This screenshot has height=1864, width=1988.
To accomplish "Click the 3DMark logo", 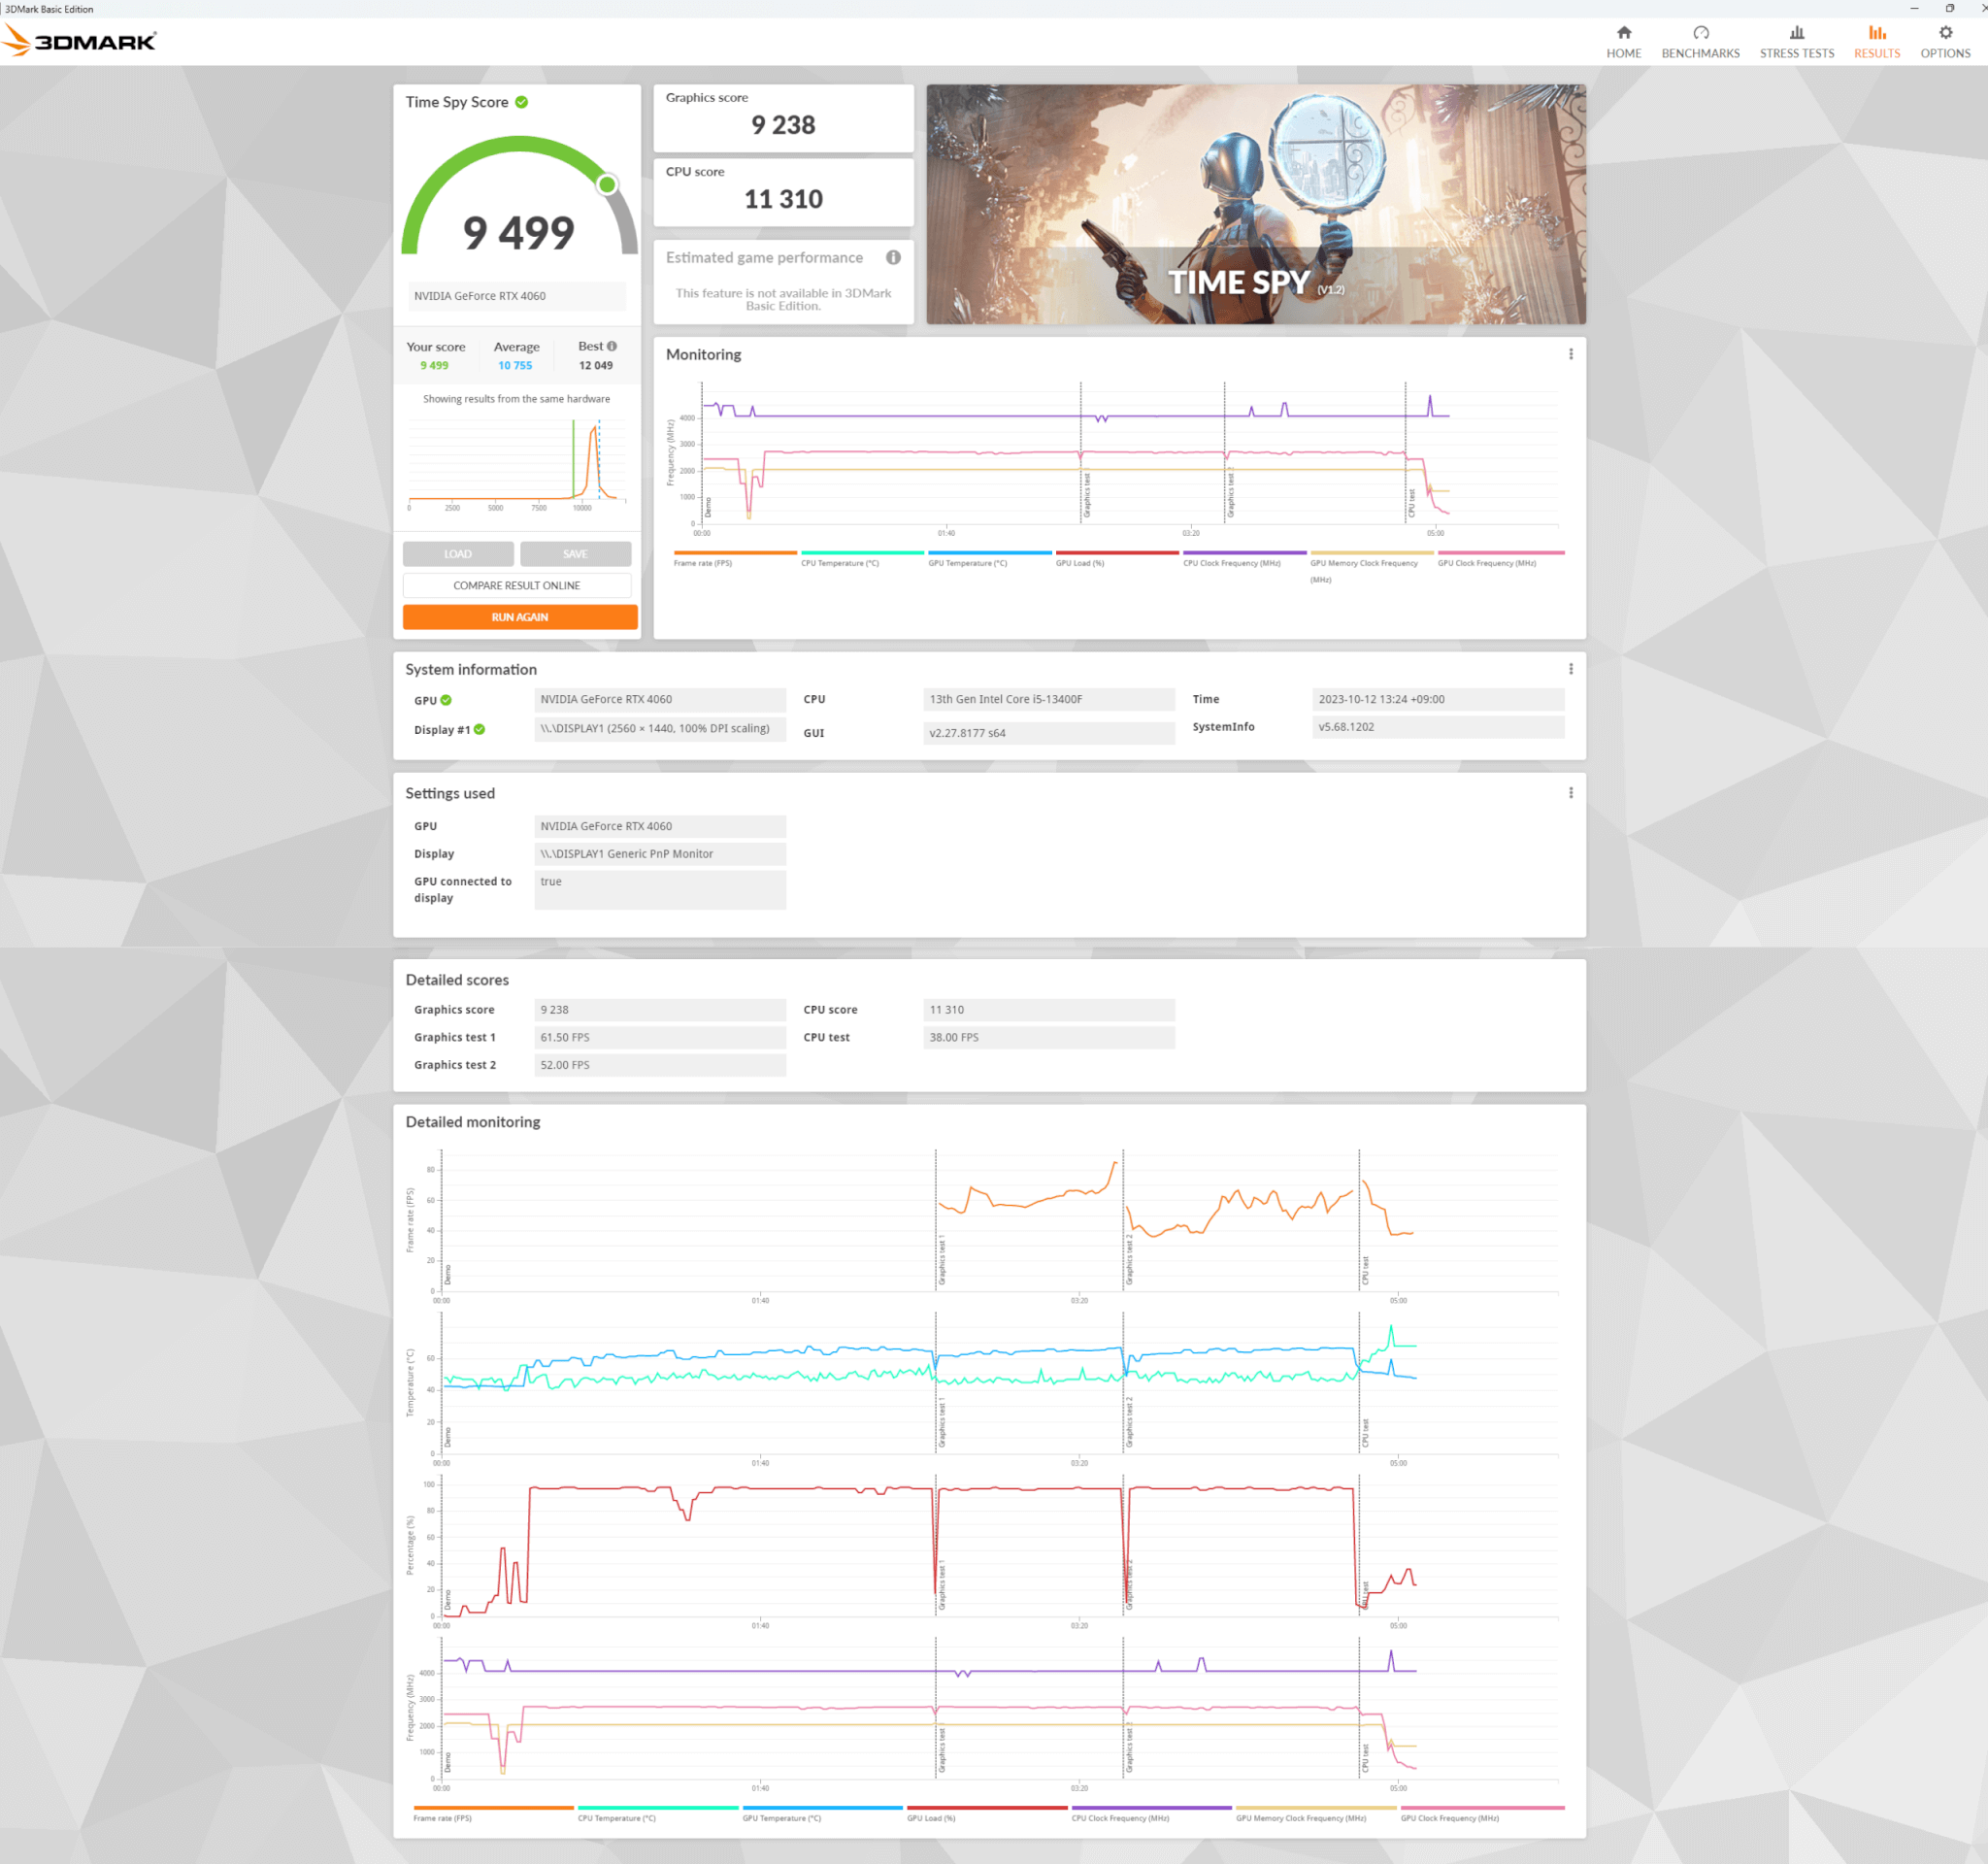I will (80, 41).
